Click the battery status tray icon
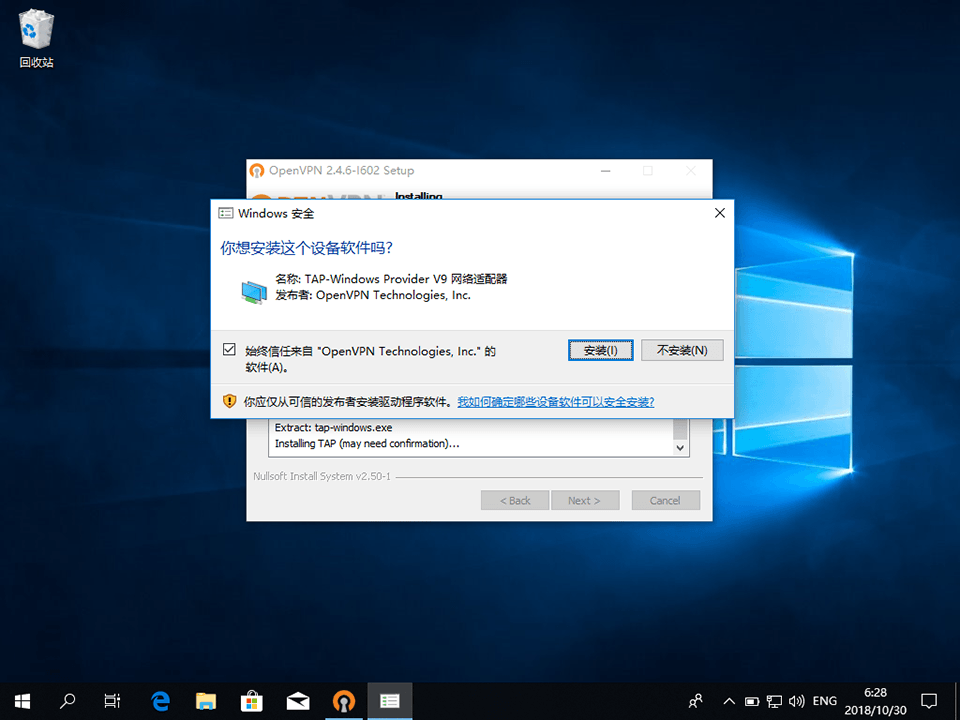The image size is (960, 720). 752,701
